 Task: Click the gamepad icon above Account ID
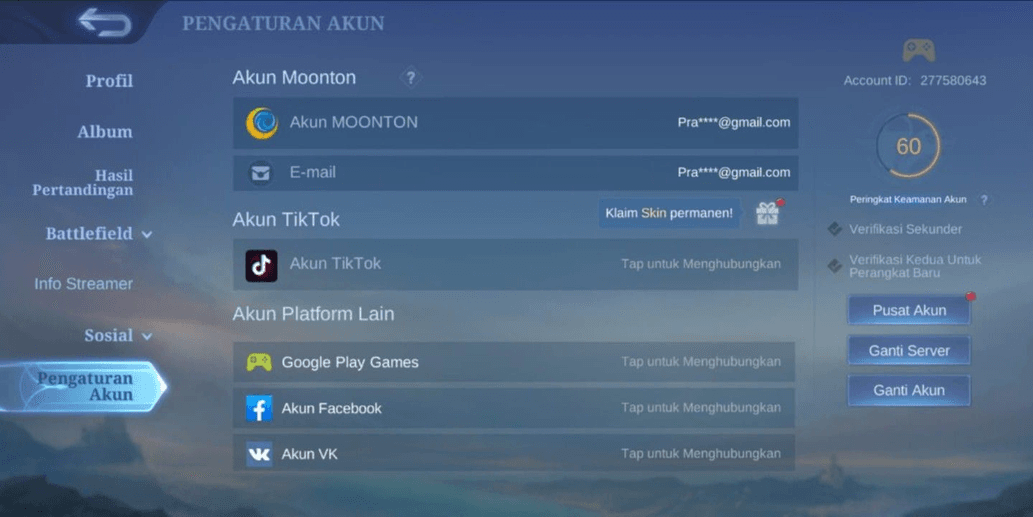pos(918,50)
